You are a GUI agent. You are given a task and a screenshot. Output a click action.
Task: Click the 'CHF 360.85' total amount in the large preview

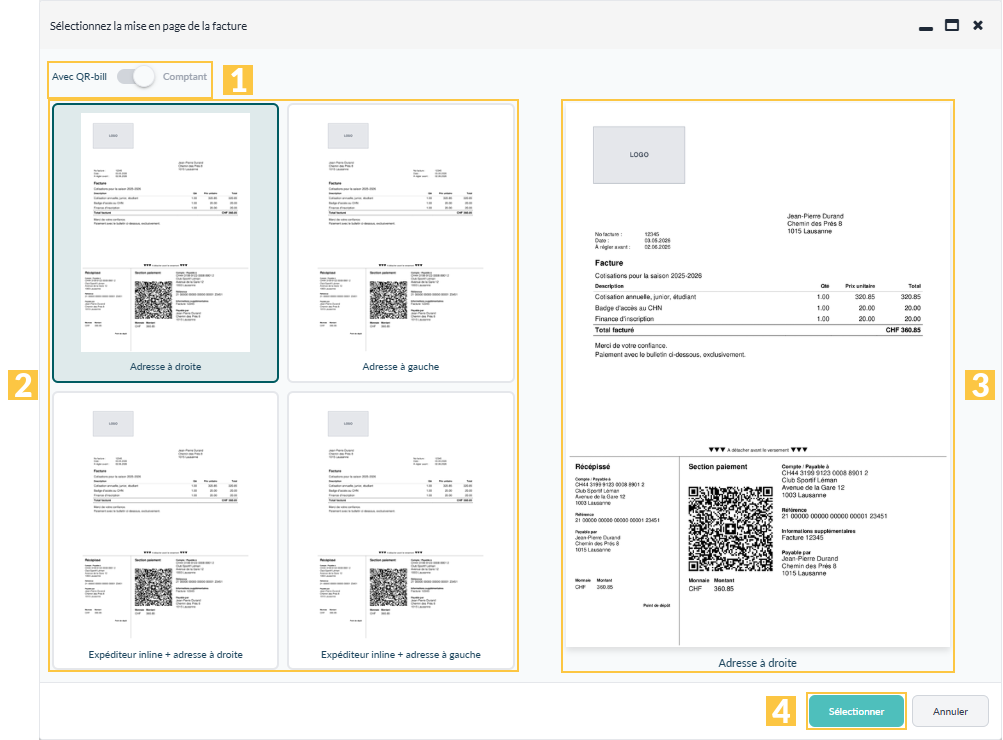coord(903,330)
